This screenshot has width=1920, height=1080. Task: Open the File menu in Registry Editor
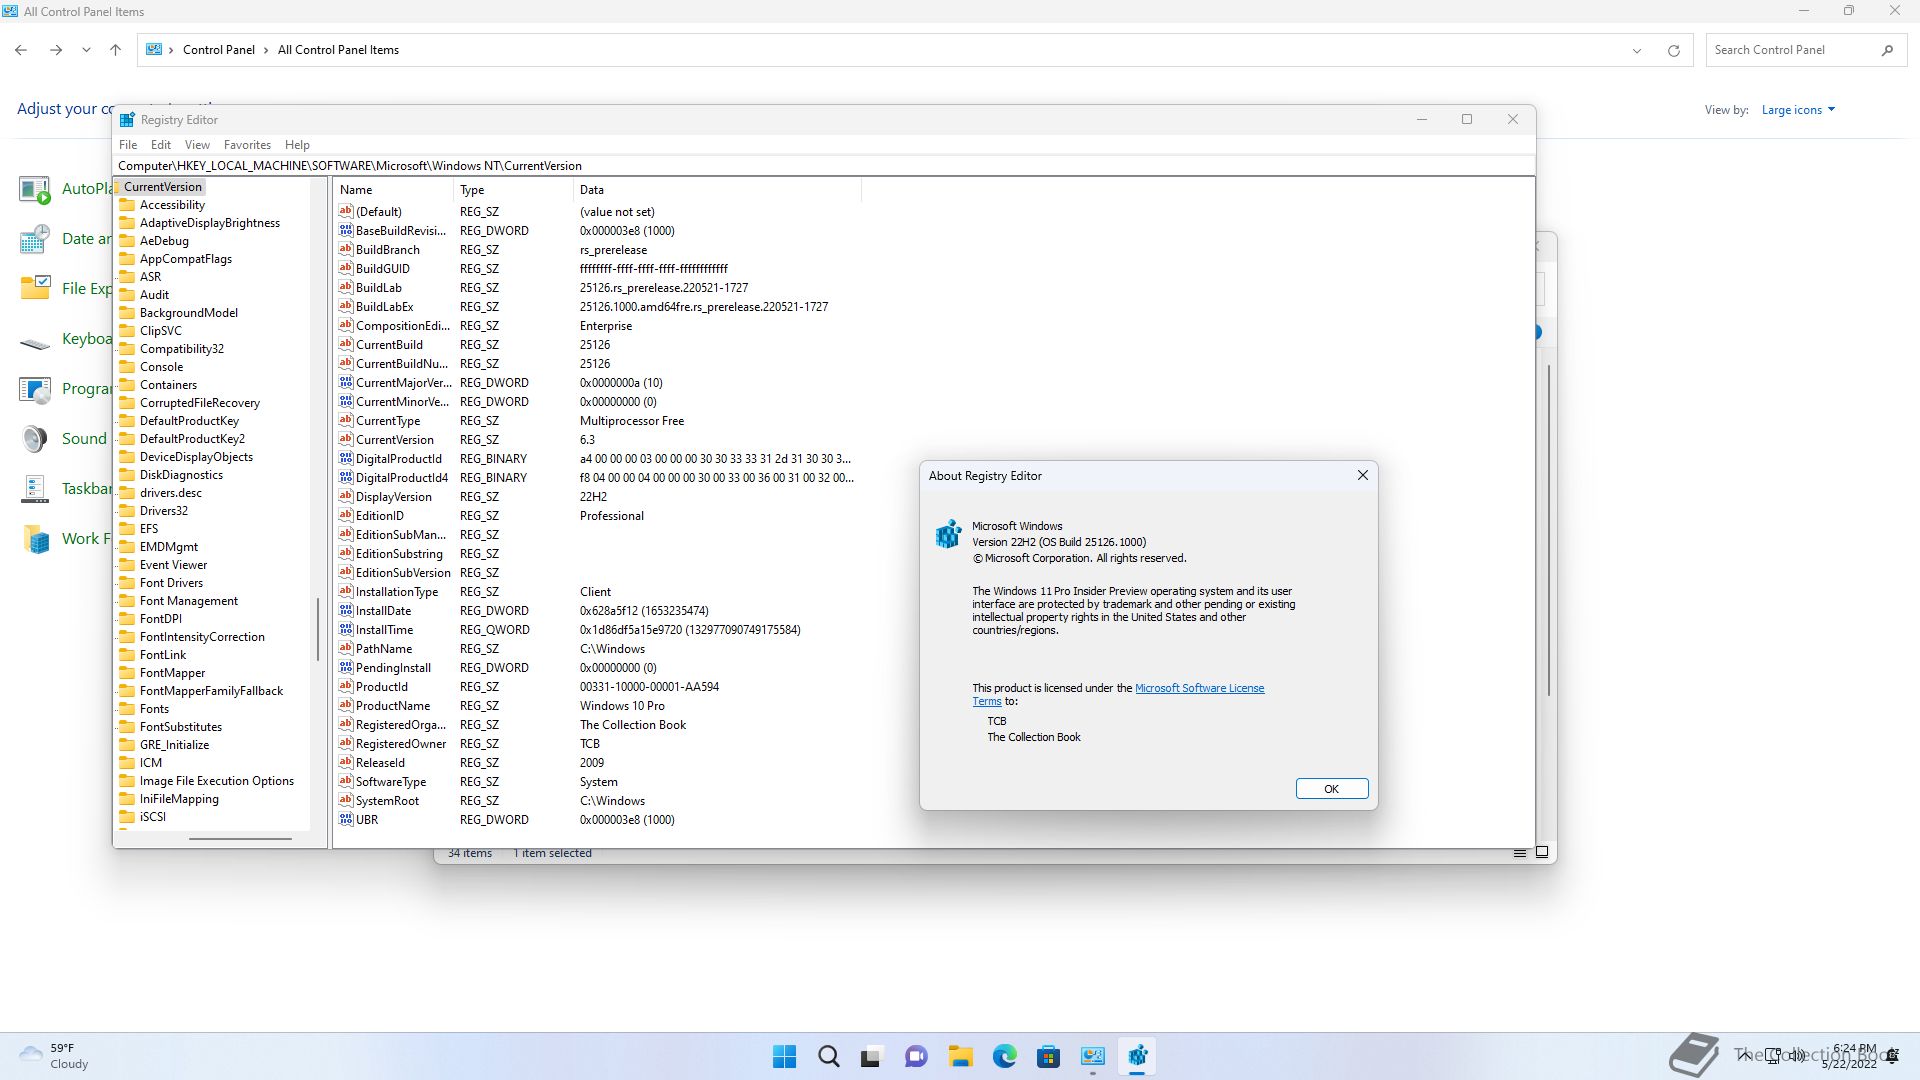128,145
